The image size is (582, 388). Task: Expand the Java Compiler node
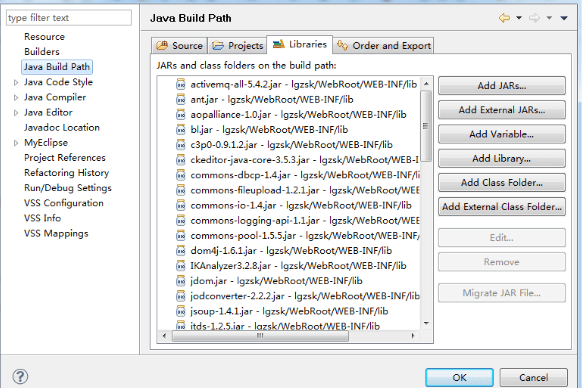pos(16,98)
